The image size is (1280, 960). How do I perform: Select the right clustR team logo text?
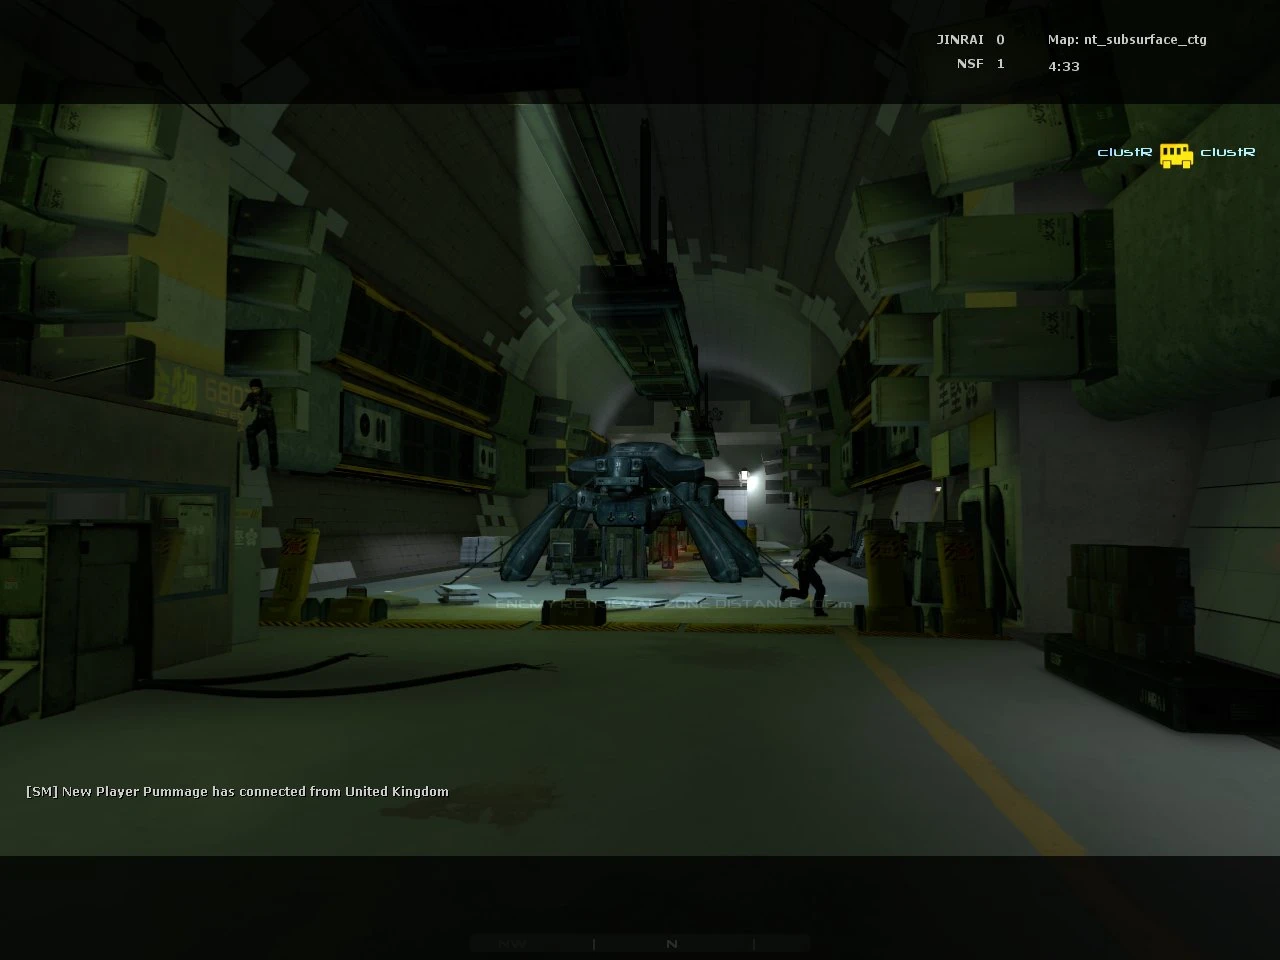[1228, 153]
